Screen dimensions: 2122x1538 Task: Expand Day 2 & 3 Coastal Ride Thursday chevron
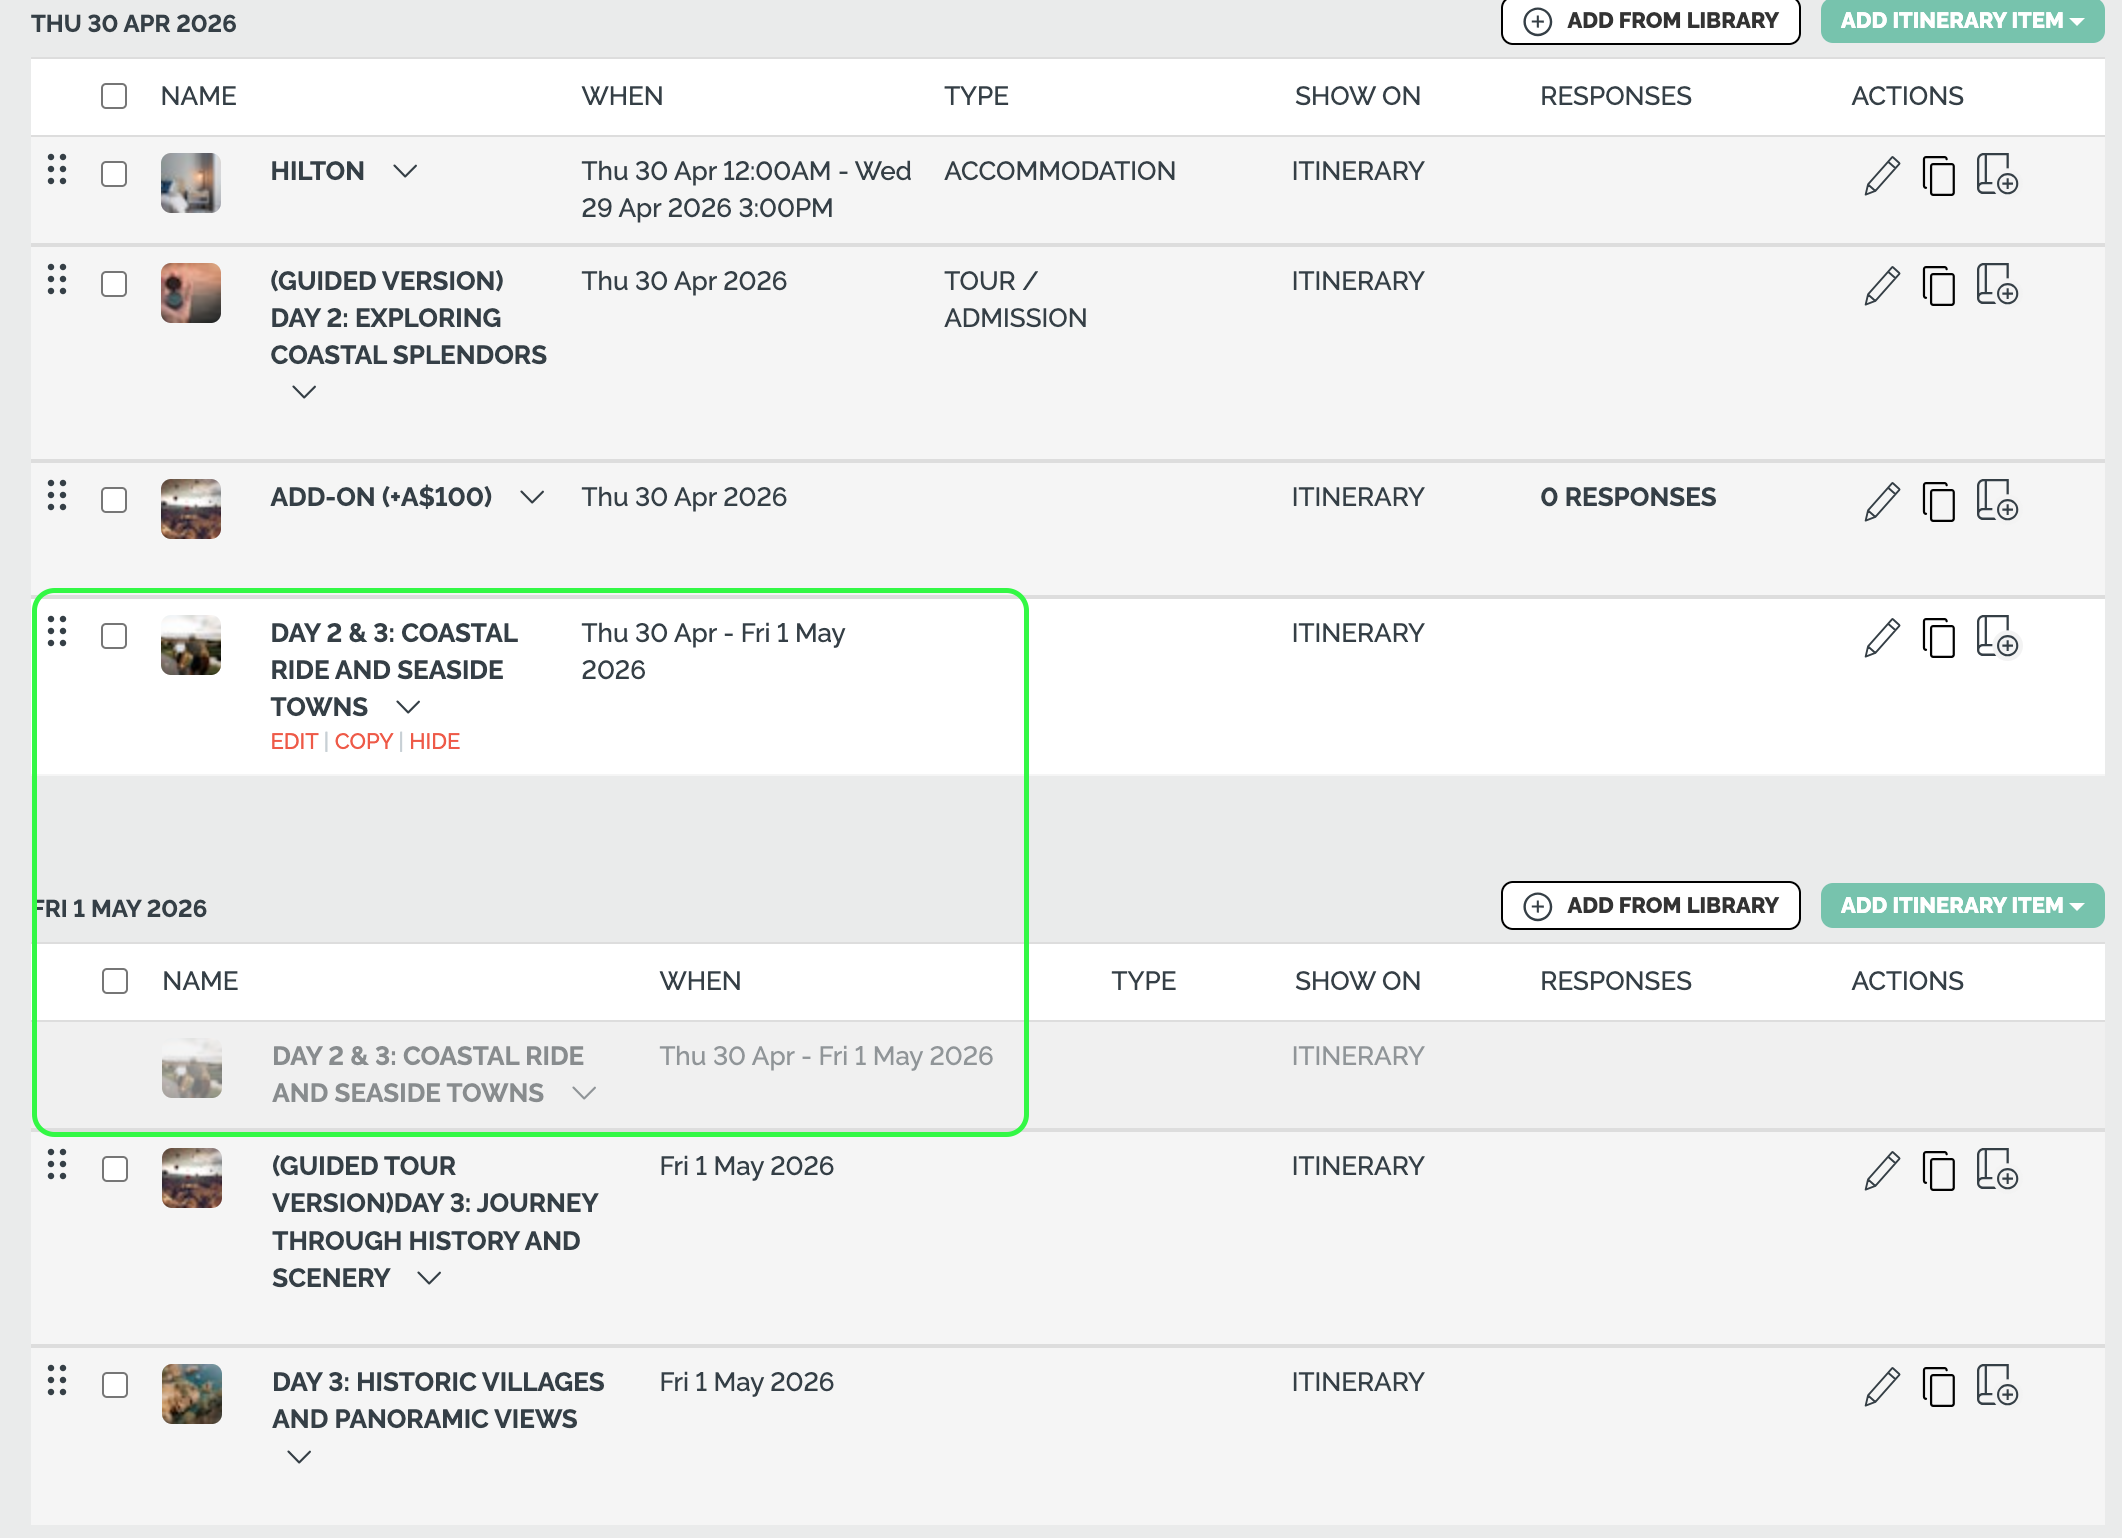pyautogui.click(x=408, y=707)
